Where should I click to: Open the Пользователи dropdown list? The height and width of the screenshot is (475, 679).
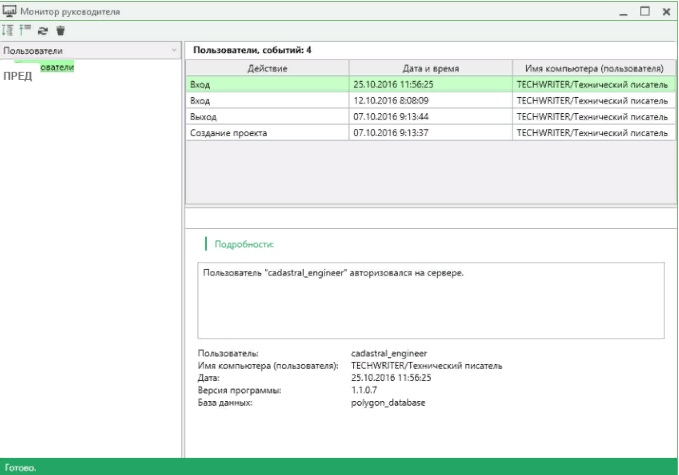click(174, 49)
